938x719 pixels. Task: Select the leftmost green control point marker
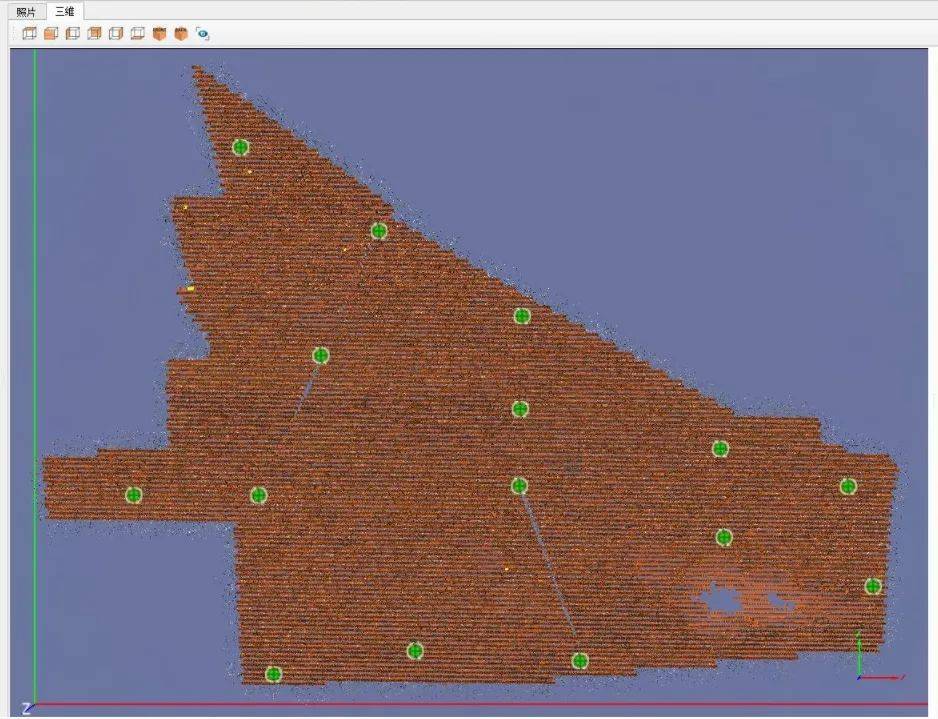(133, 495)
